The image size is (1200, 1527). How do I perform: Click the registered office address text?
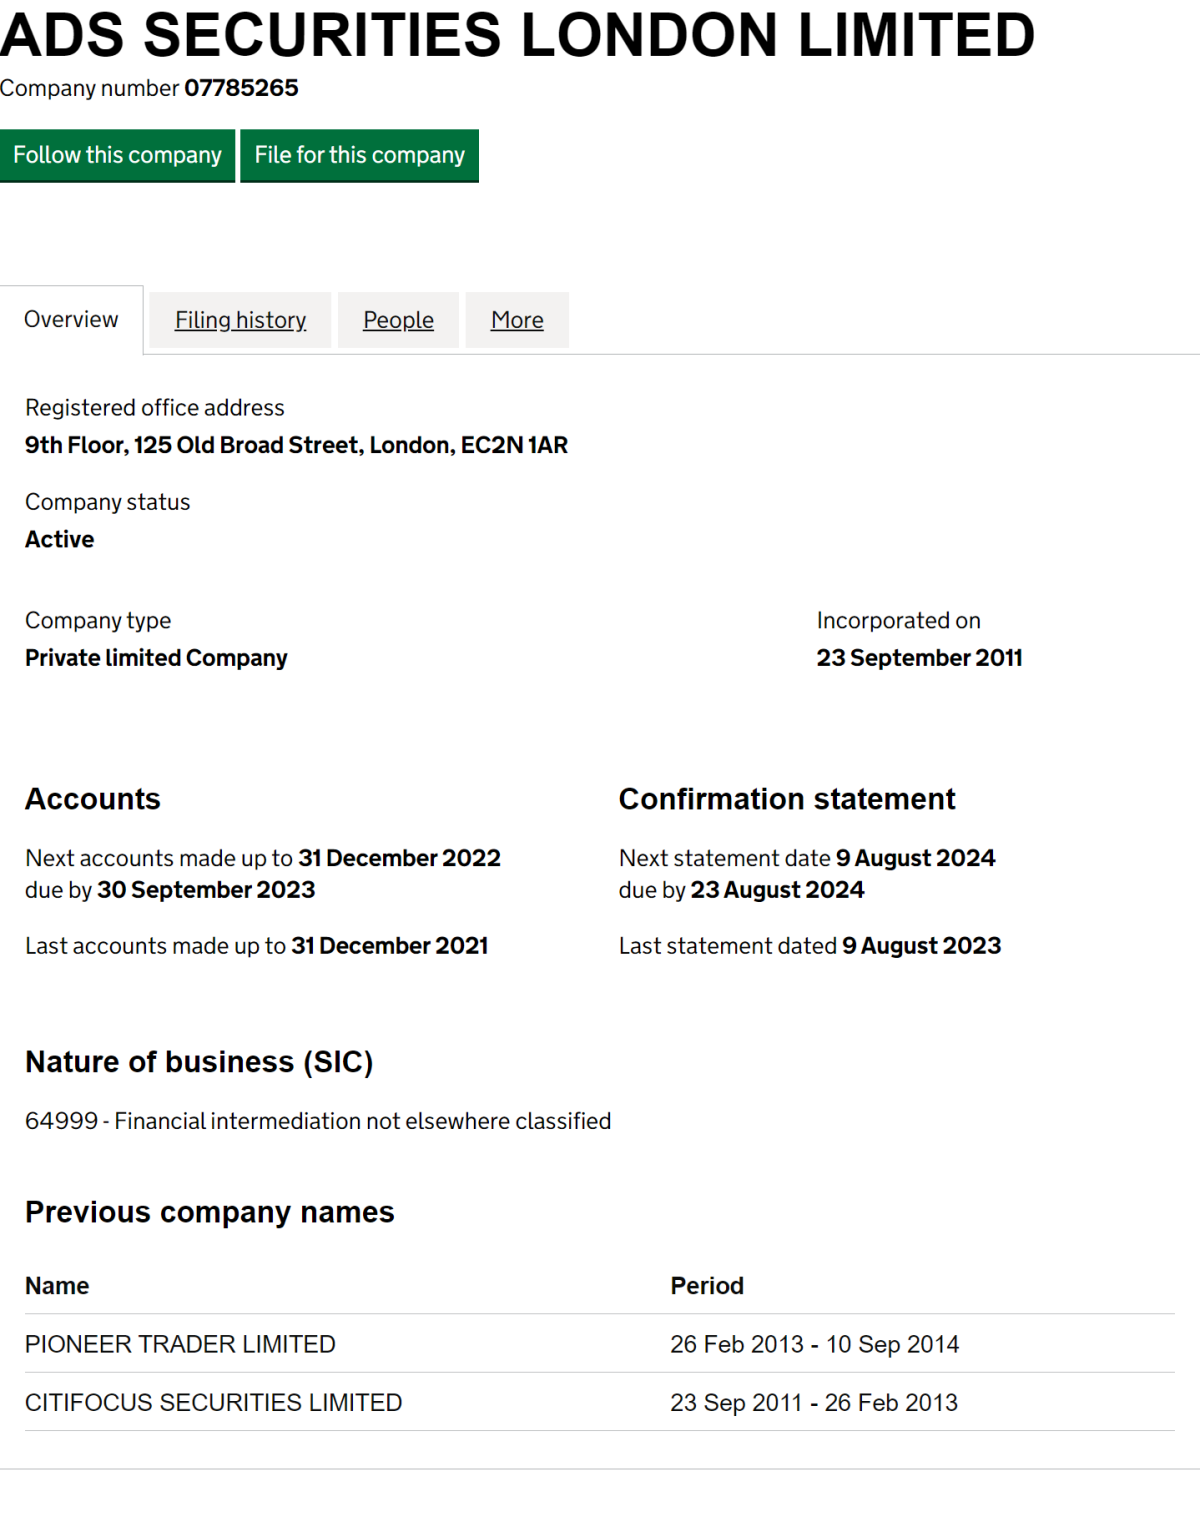[296, 444]
